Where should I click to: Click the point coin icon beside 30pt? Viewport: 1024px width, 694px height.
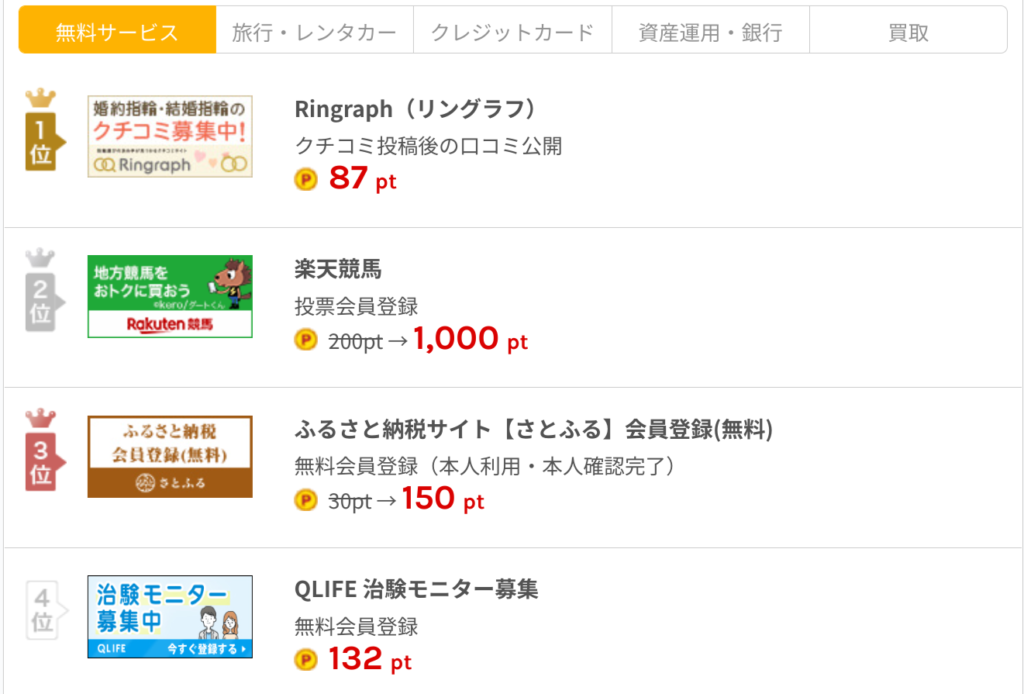pos(306,500)
